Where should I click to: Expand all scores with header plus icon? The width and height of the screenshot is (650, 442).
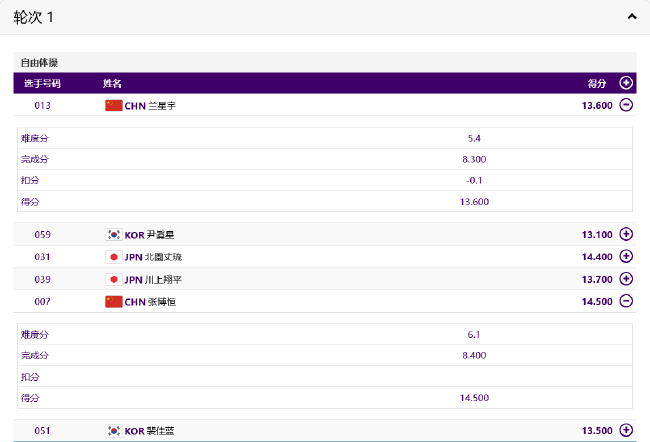pos(626,83)
